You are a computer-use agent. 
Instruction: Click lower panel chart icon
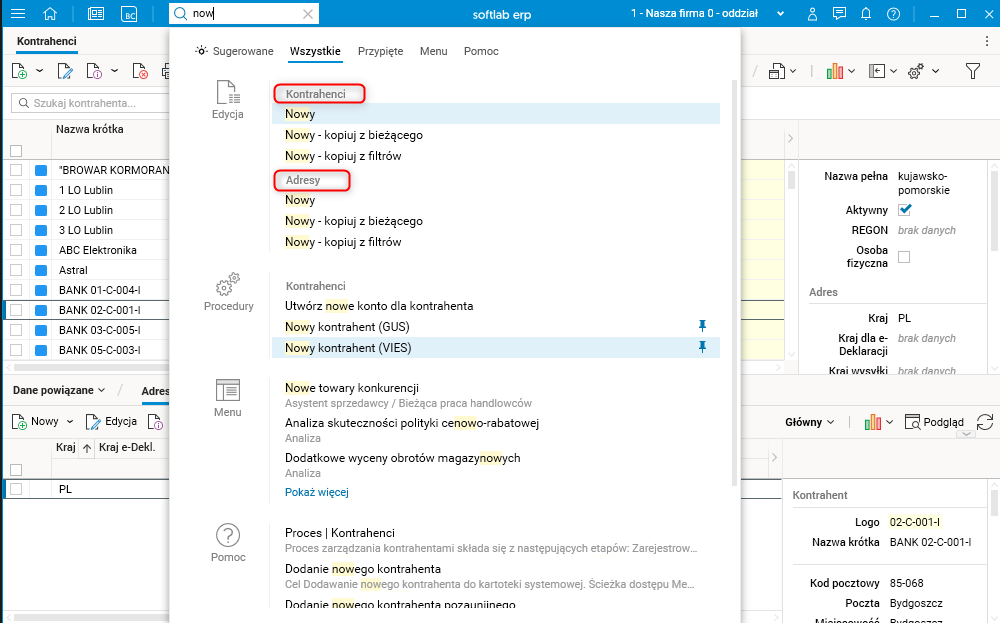(x=872, y=421)
